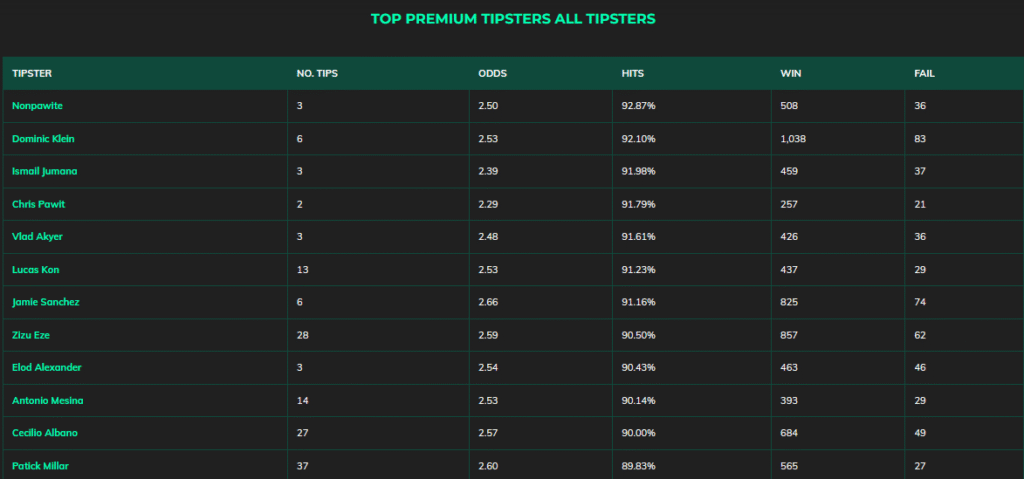The width and height of the screenshot is (1024, 479).
Task: Open Jamie Sanchez tipster profile
Action: pos(46,302)
